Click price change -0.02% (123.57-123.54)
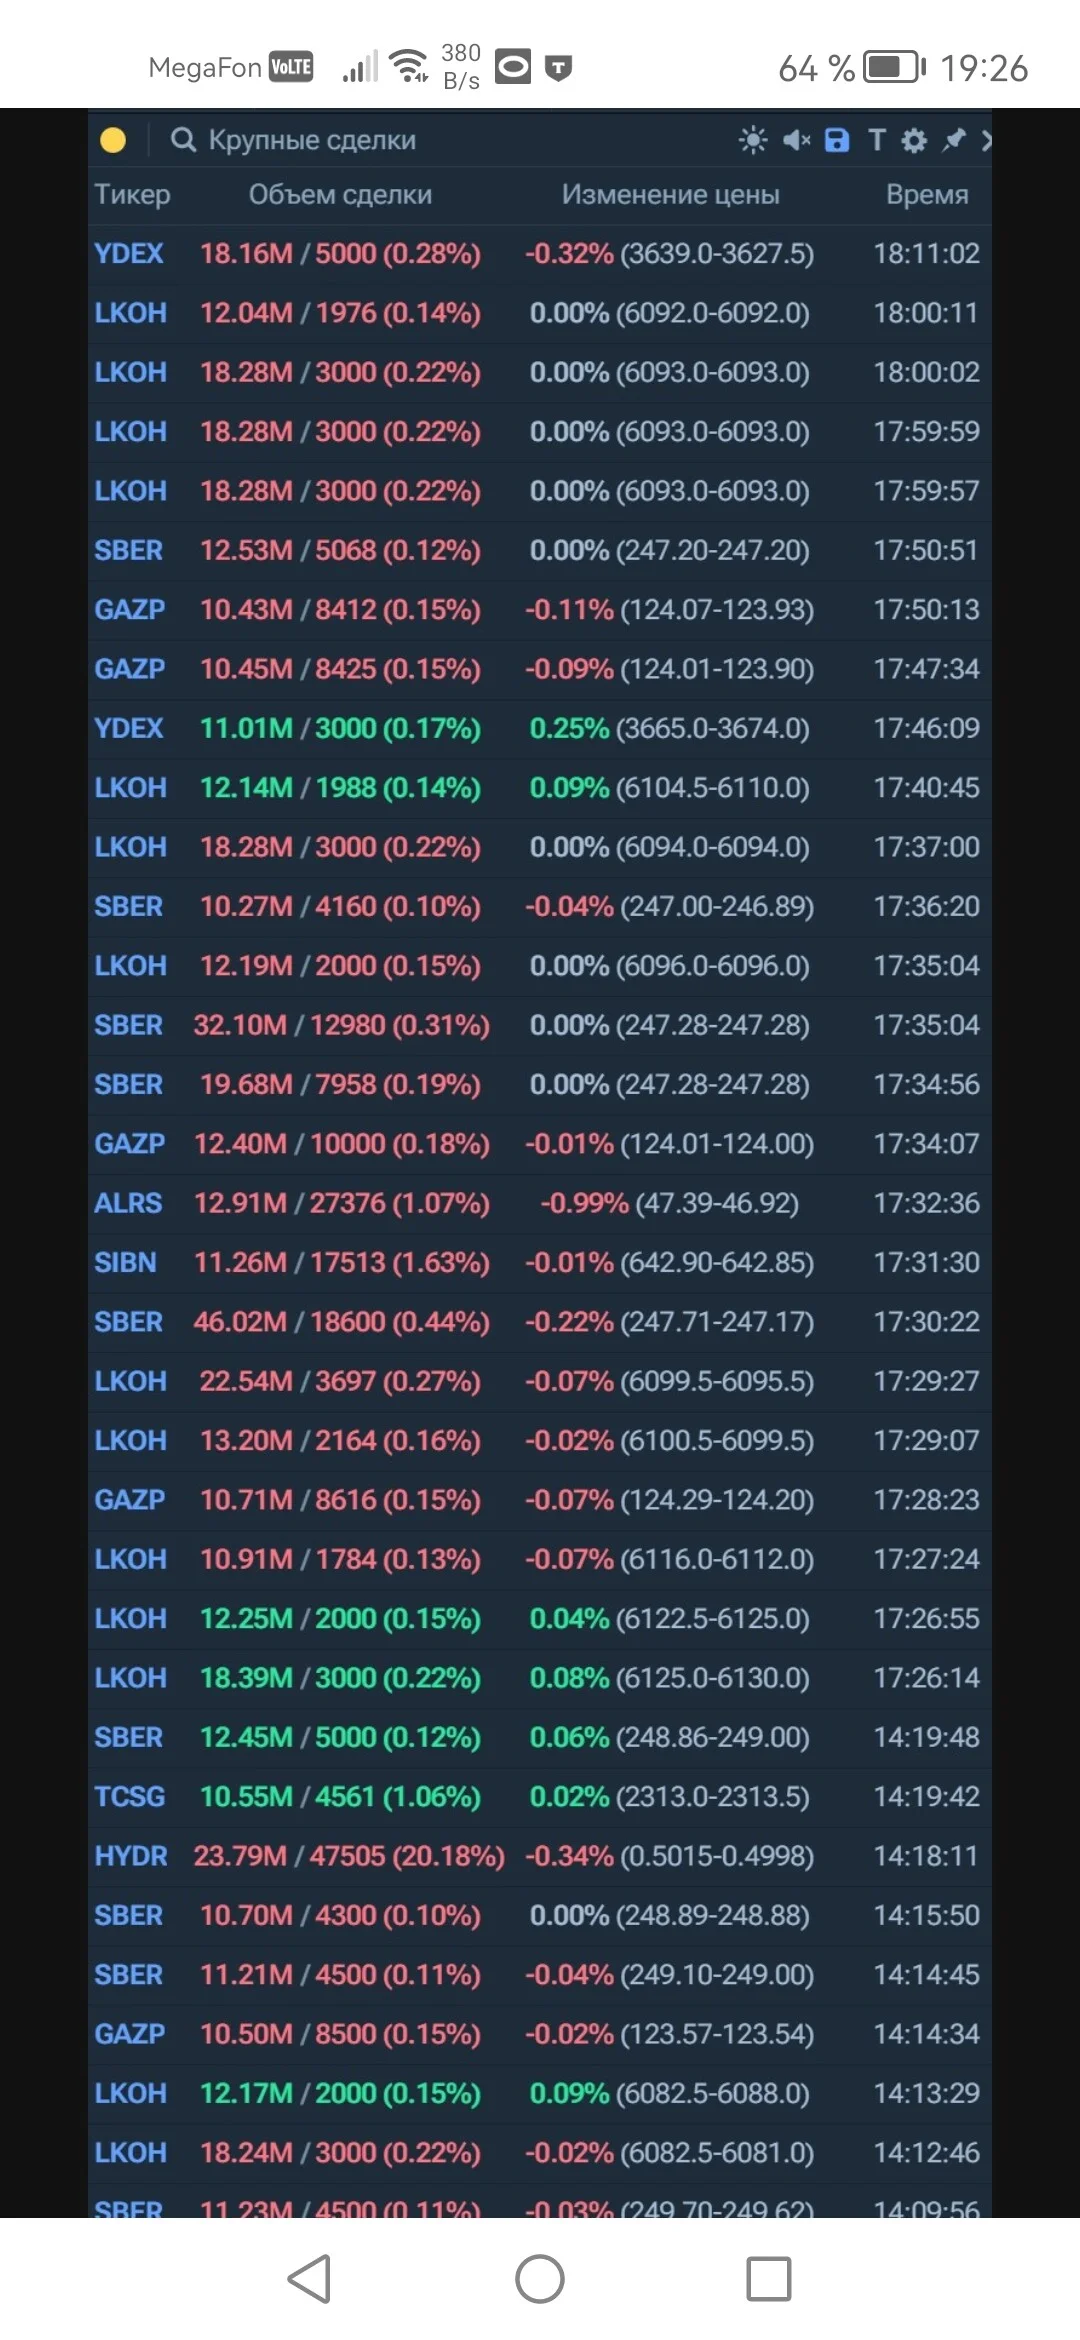This screenshot has width=1080, height=2340. 669,2035
